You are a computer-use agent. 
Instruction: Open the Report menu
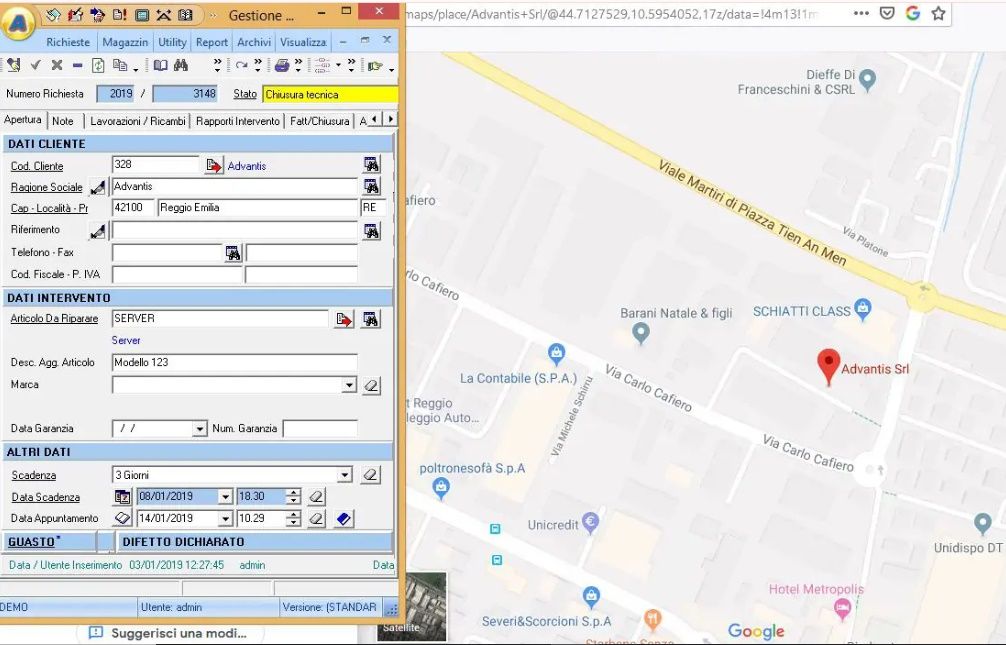pos(212,42)
